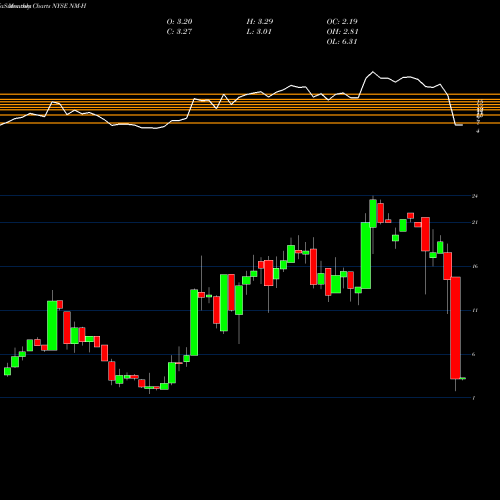Click the close price value C: 3.27

pyautogui.click(x=179, y=32)
